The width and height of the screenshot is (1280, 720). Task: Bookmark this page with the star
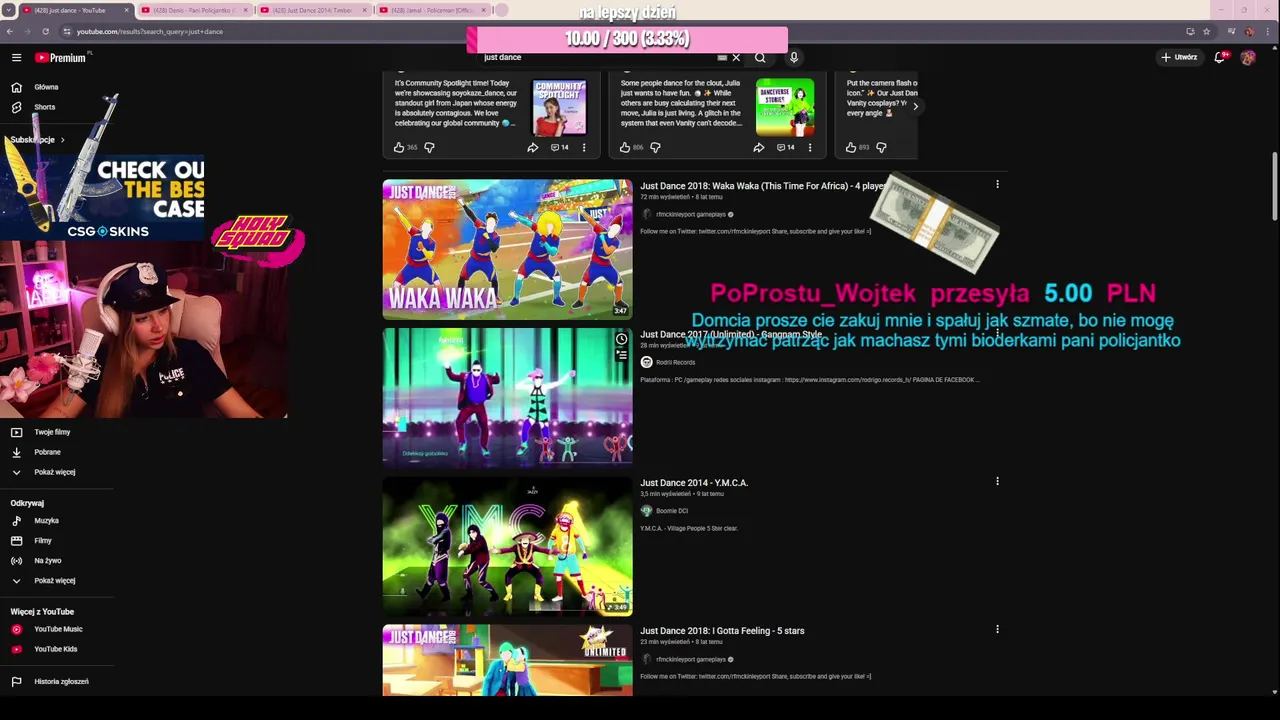click(1207, 31)
